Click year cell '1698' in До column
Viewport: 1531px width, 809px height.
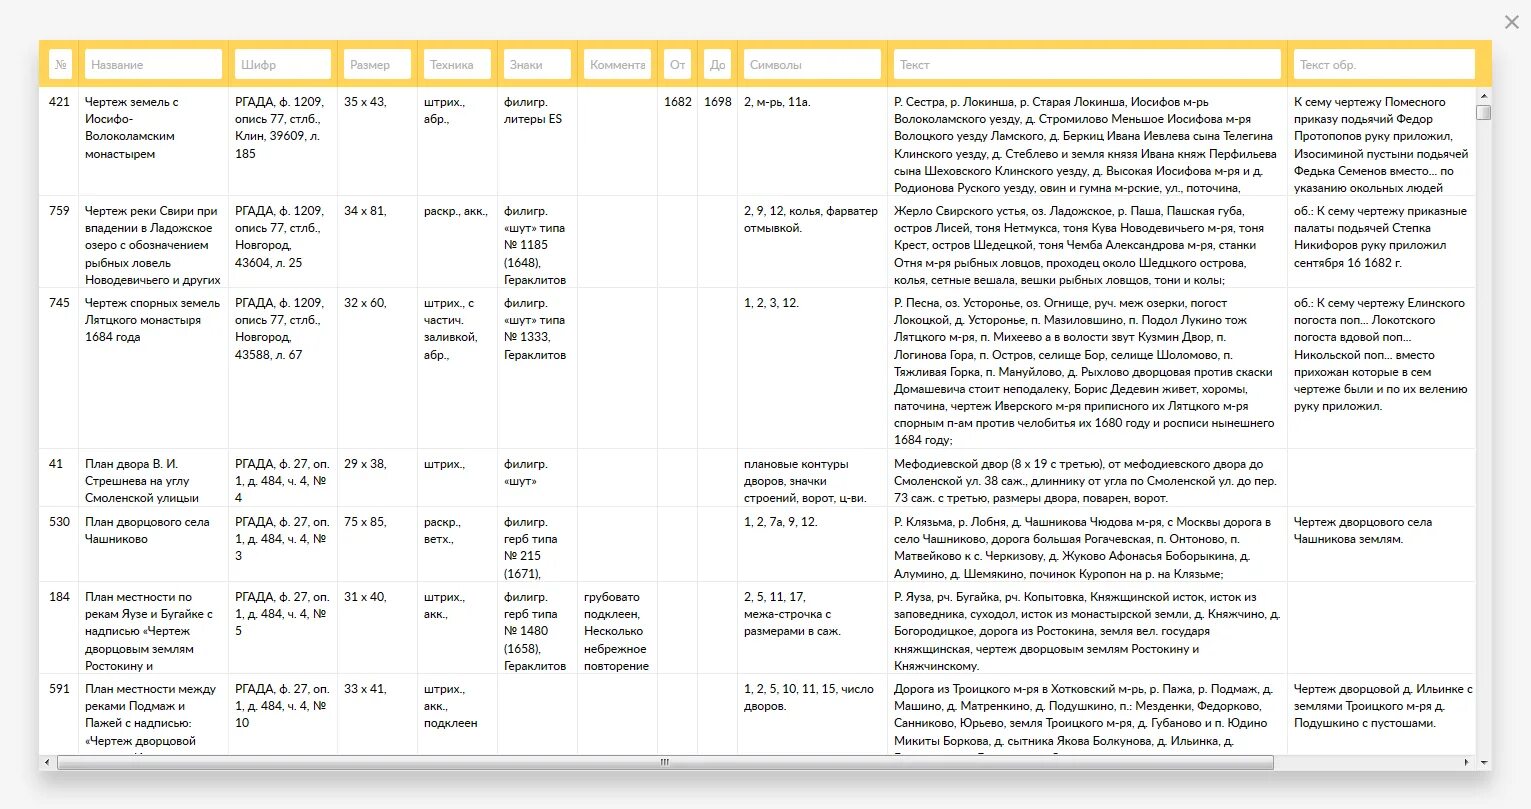pyautogui.click(x=718, y=102)
